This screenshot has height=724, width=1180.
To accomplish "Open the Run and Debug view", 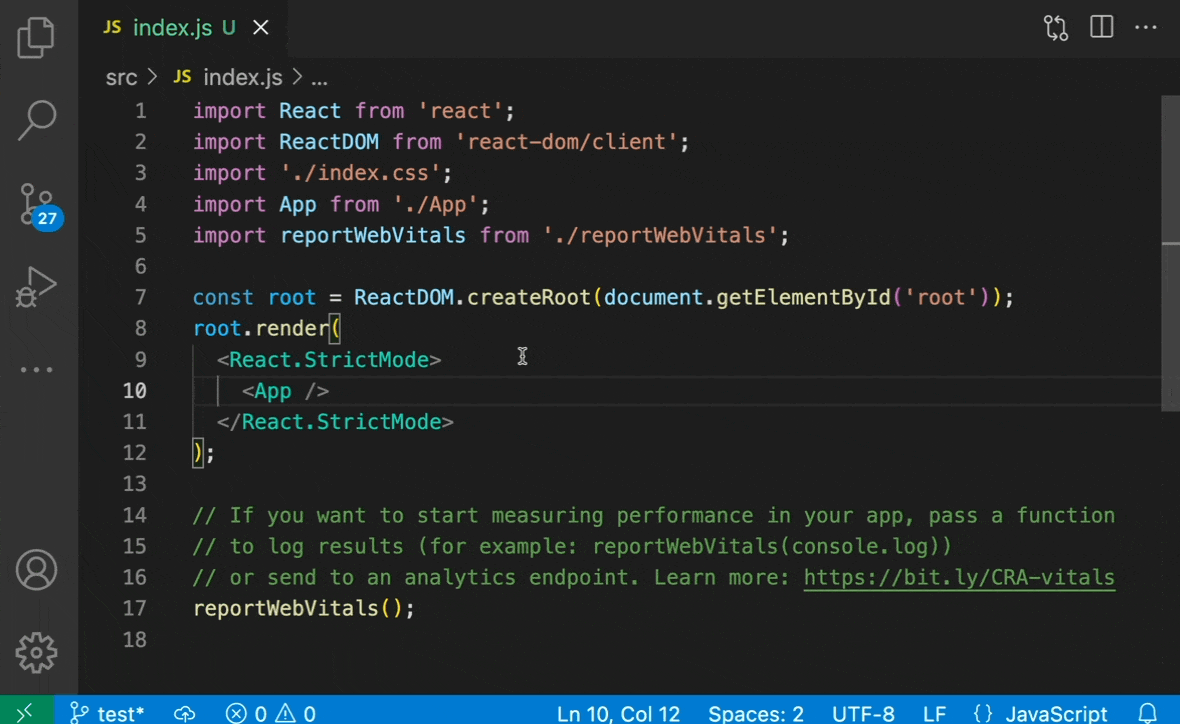I will click(37, 287).
